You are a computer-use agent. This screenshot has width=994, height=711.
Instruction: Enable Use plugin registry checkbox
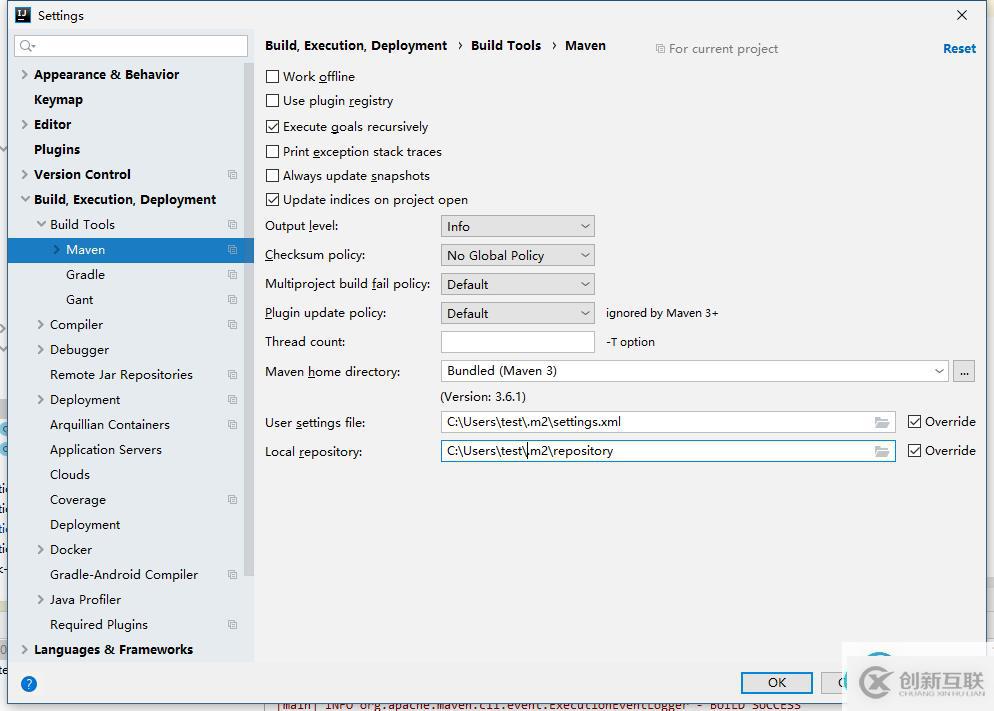[x=273, y=101]
